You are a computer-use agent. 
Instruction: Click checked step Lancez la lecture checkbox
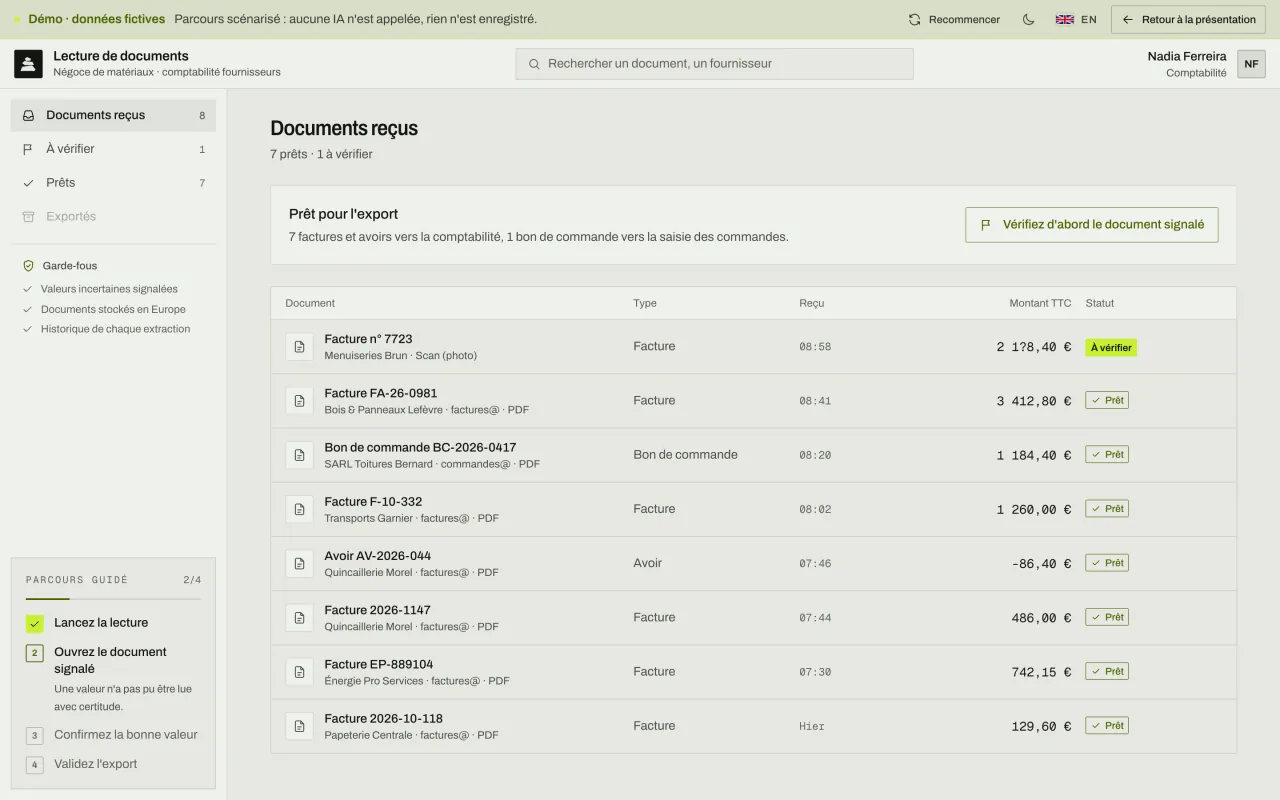[x=35, y=623]
